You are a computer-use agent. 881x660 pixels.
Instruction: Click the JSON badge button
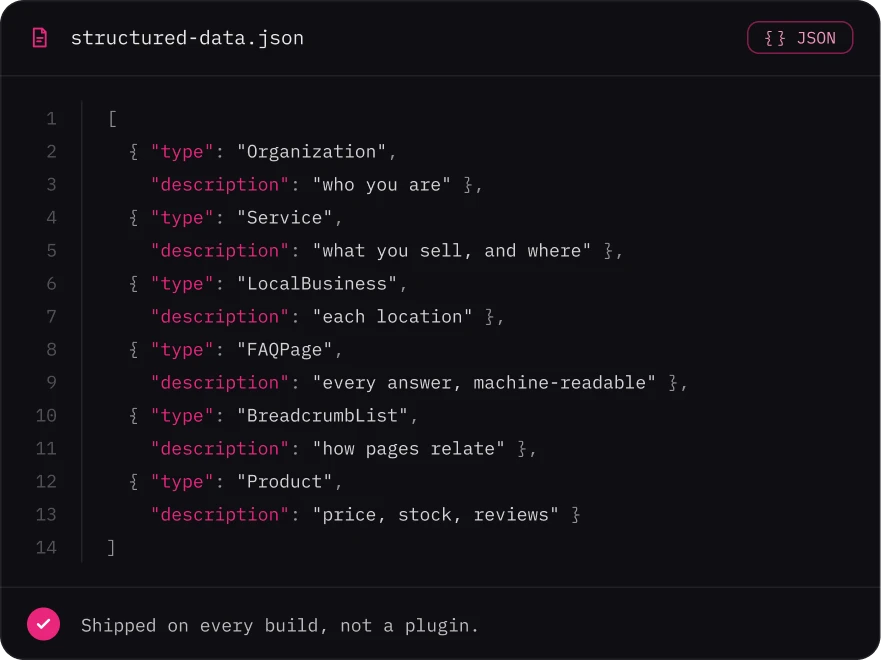click(x=800, y=38)
